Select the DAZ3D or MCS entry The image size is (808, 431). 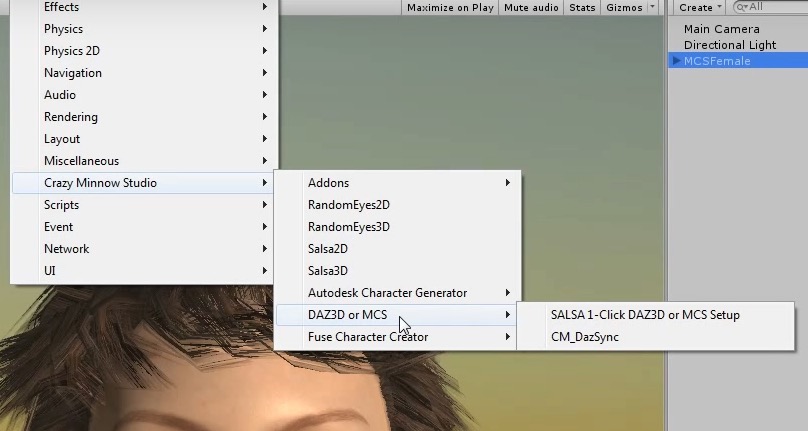click(397, 315)
